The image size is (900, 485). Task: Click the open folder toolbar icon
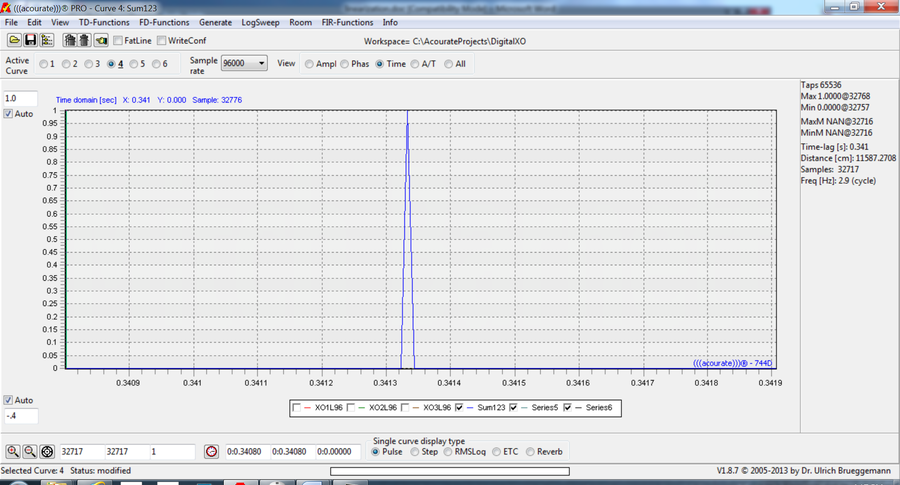tap(14, 40)
